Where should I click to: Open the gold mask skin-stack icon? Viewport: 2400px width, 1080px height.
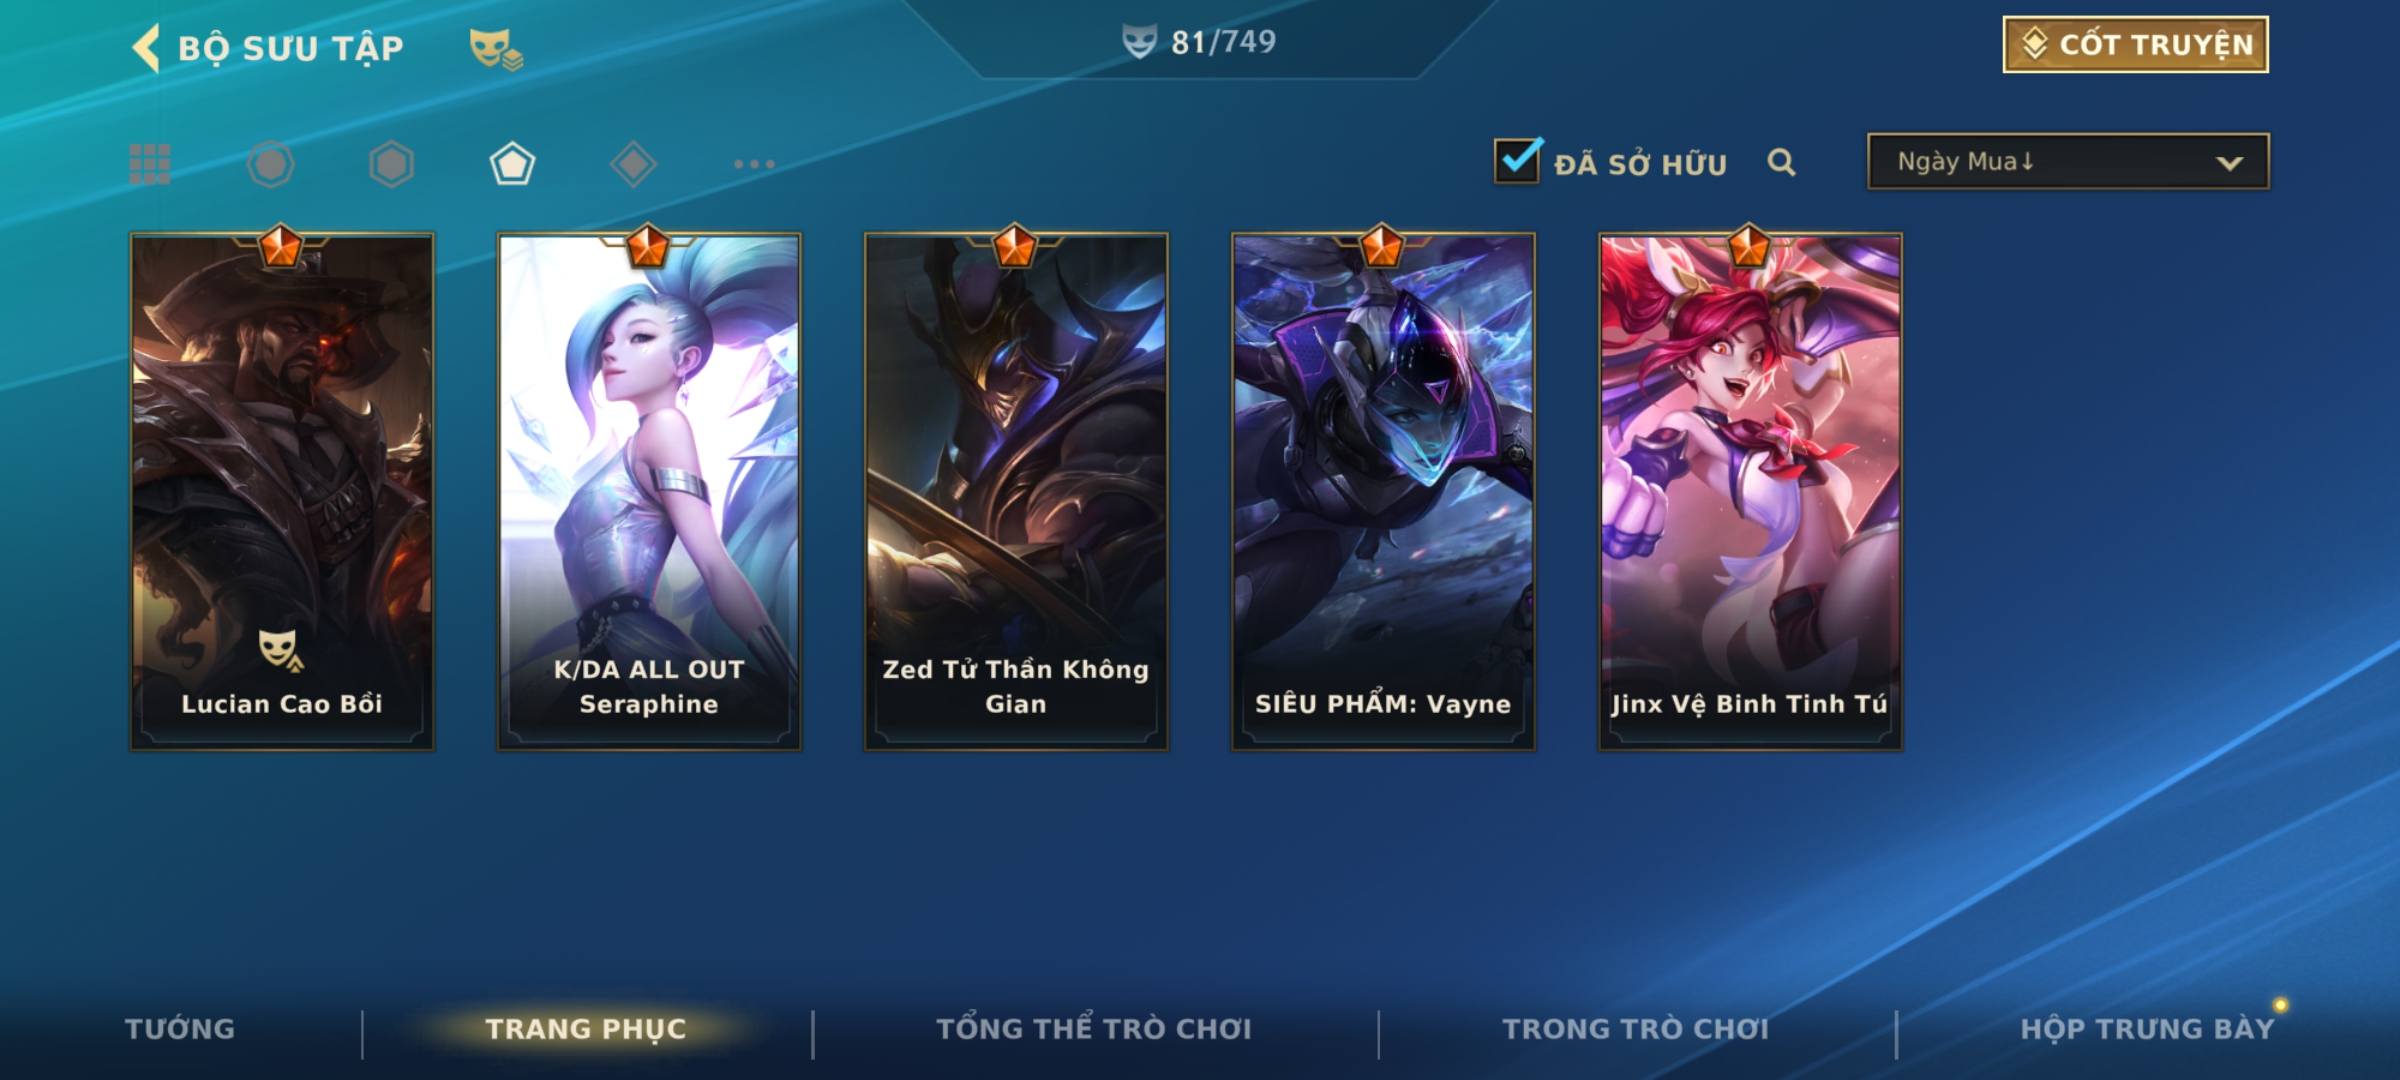(496, 48)
